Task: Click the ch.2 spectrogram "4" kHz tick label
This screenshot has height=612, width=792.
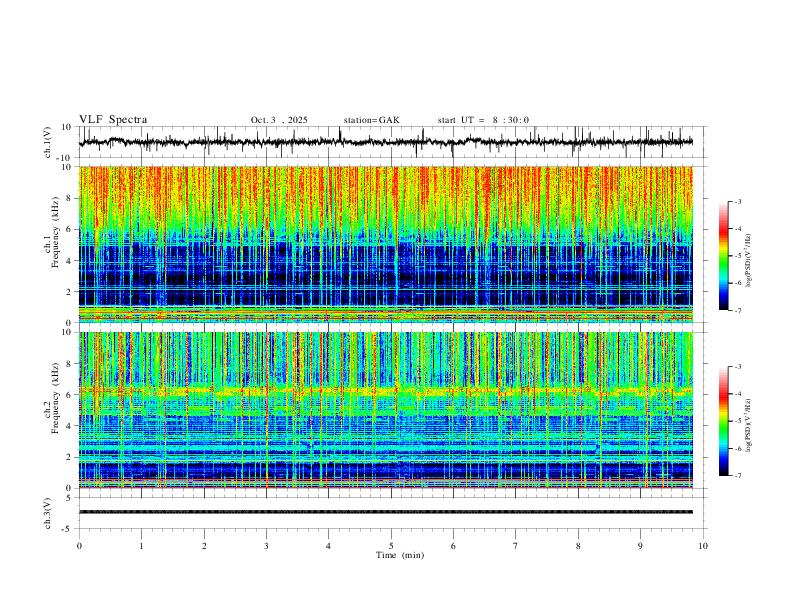Action: (x=70, y=426)
